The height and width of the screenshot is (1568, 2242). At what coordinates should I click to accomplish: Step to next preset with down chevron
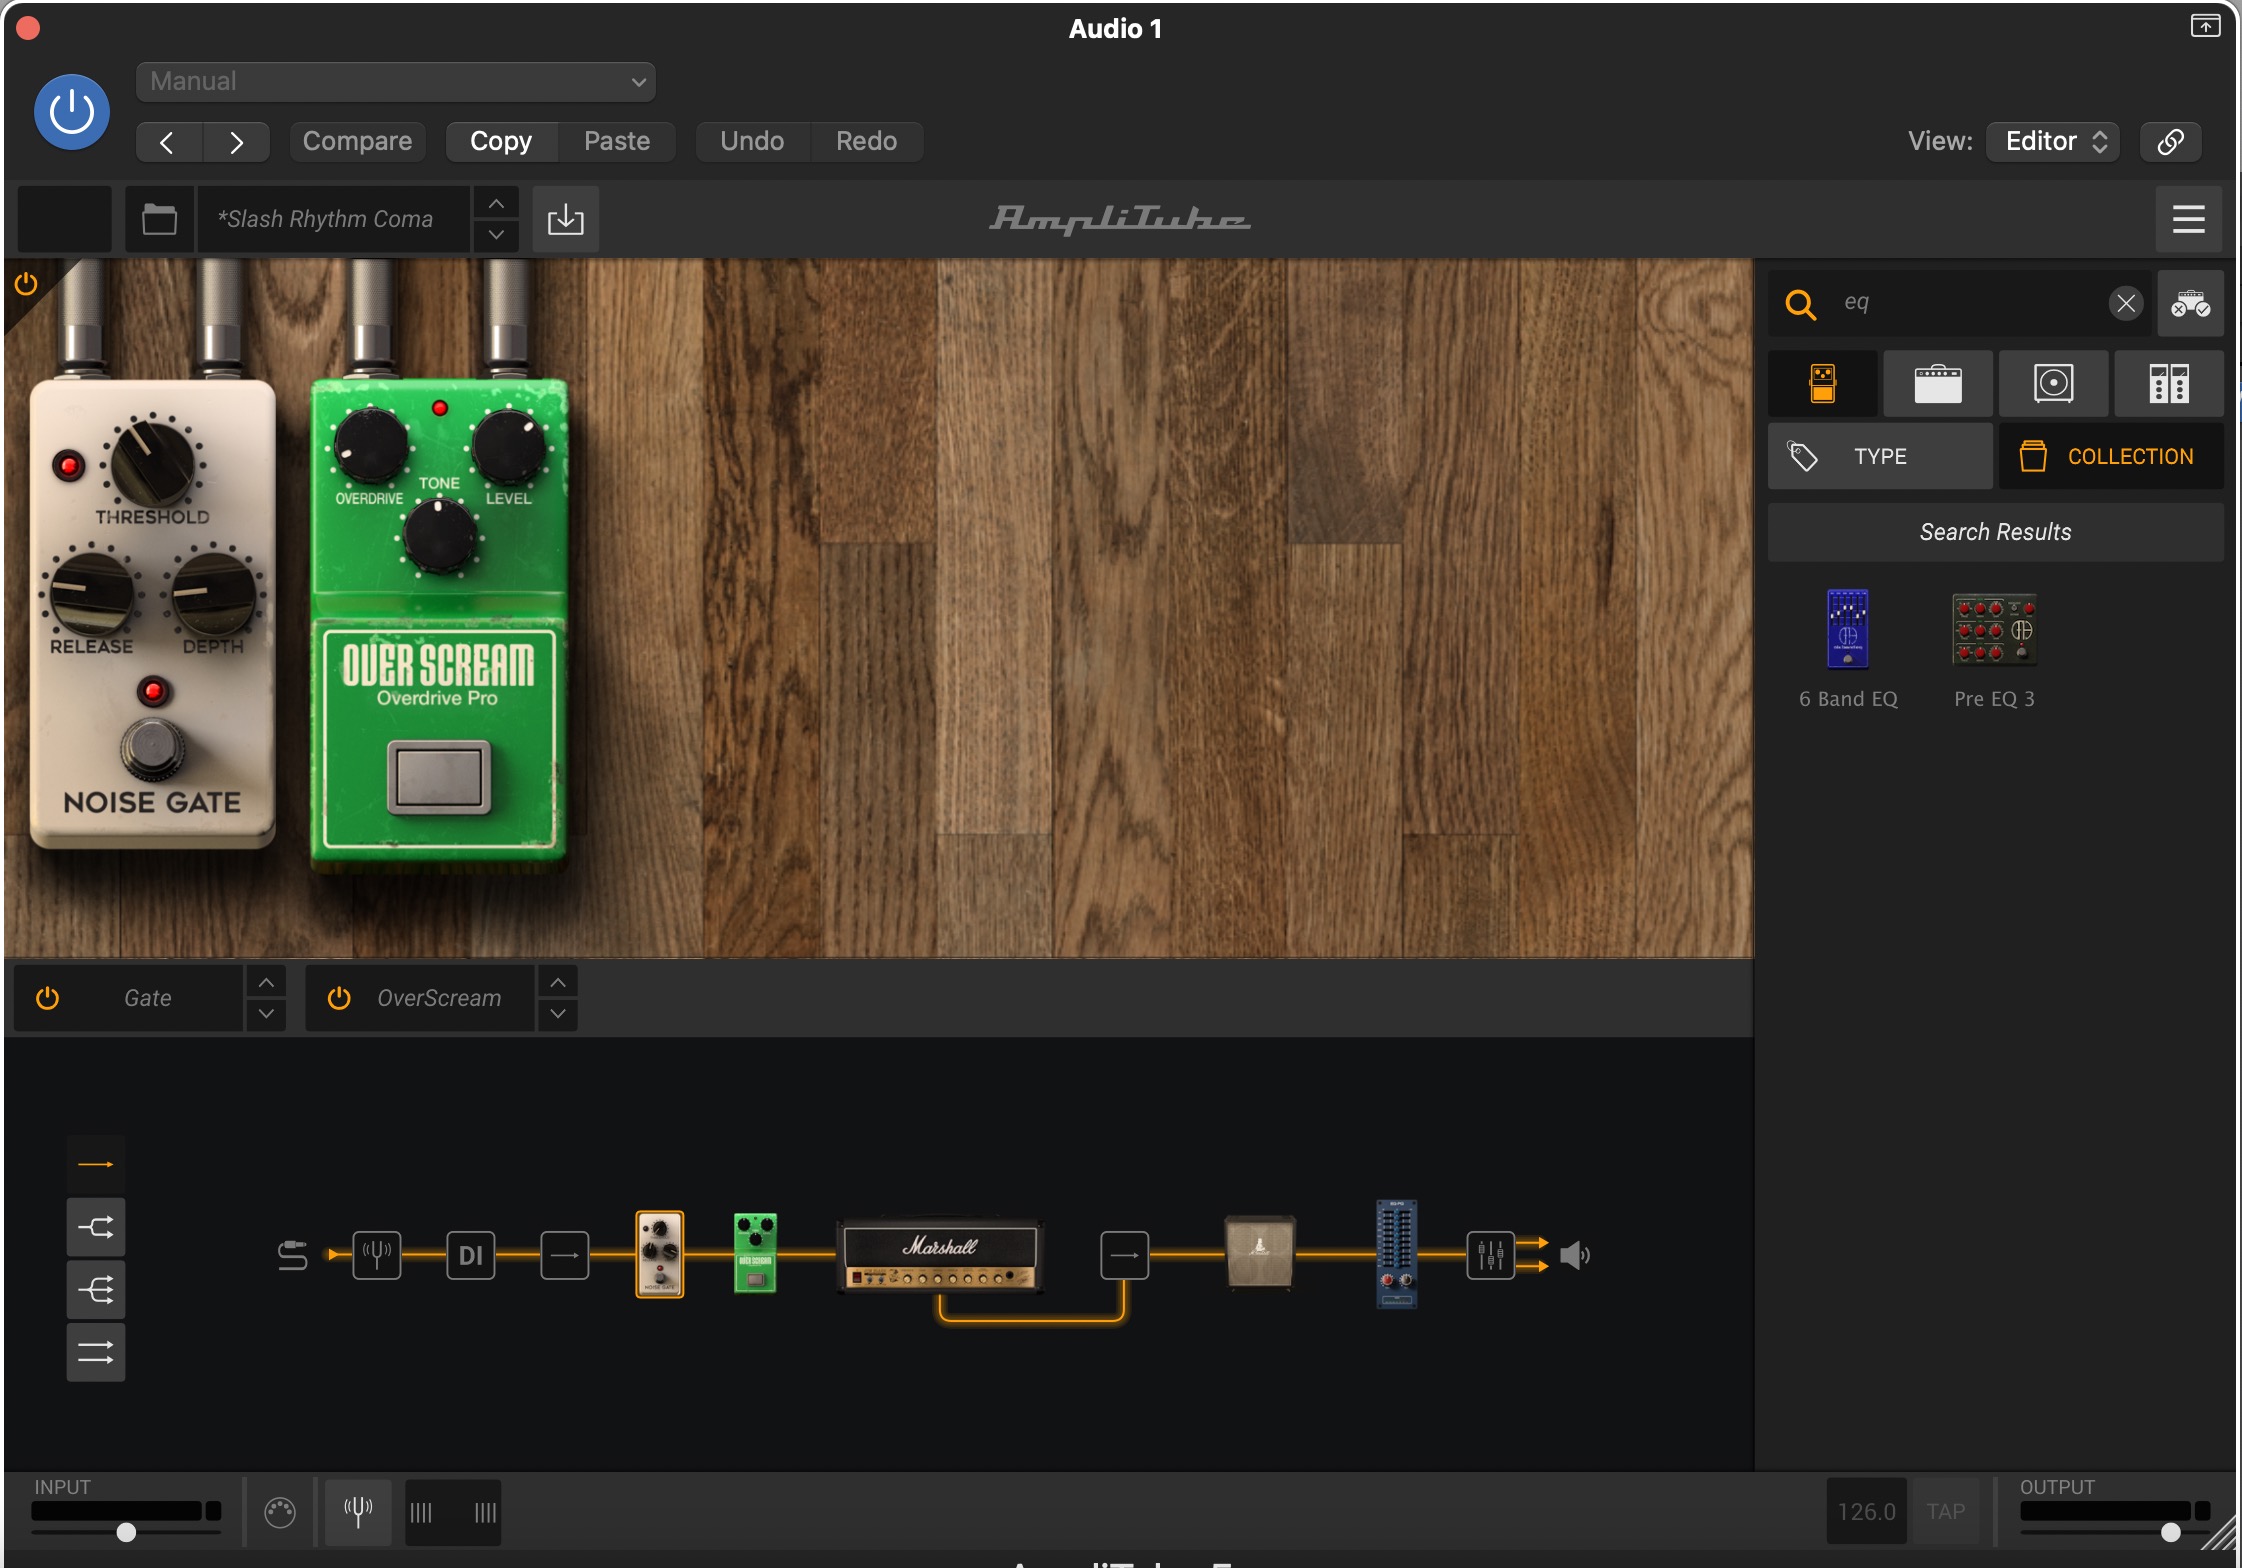click(496, 235)
